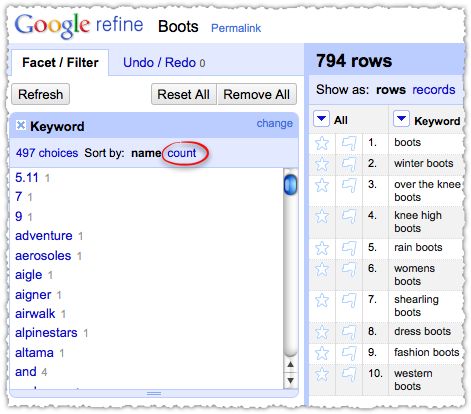Click the shearling boots keyword cell
Image resolution: width=471 pixels, height=414 pixels.
[416, 306]
